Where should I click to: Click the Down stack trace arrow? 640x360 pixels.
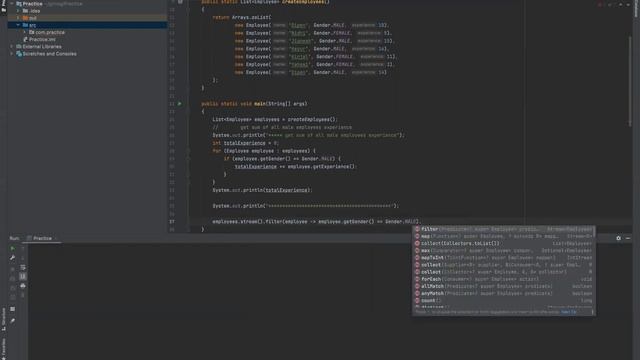coord(23,258)
